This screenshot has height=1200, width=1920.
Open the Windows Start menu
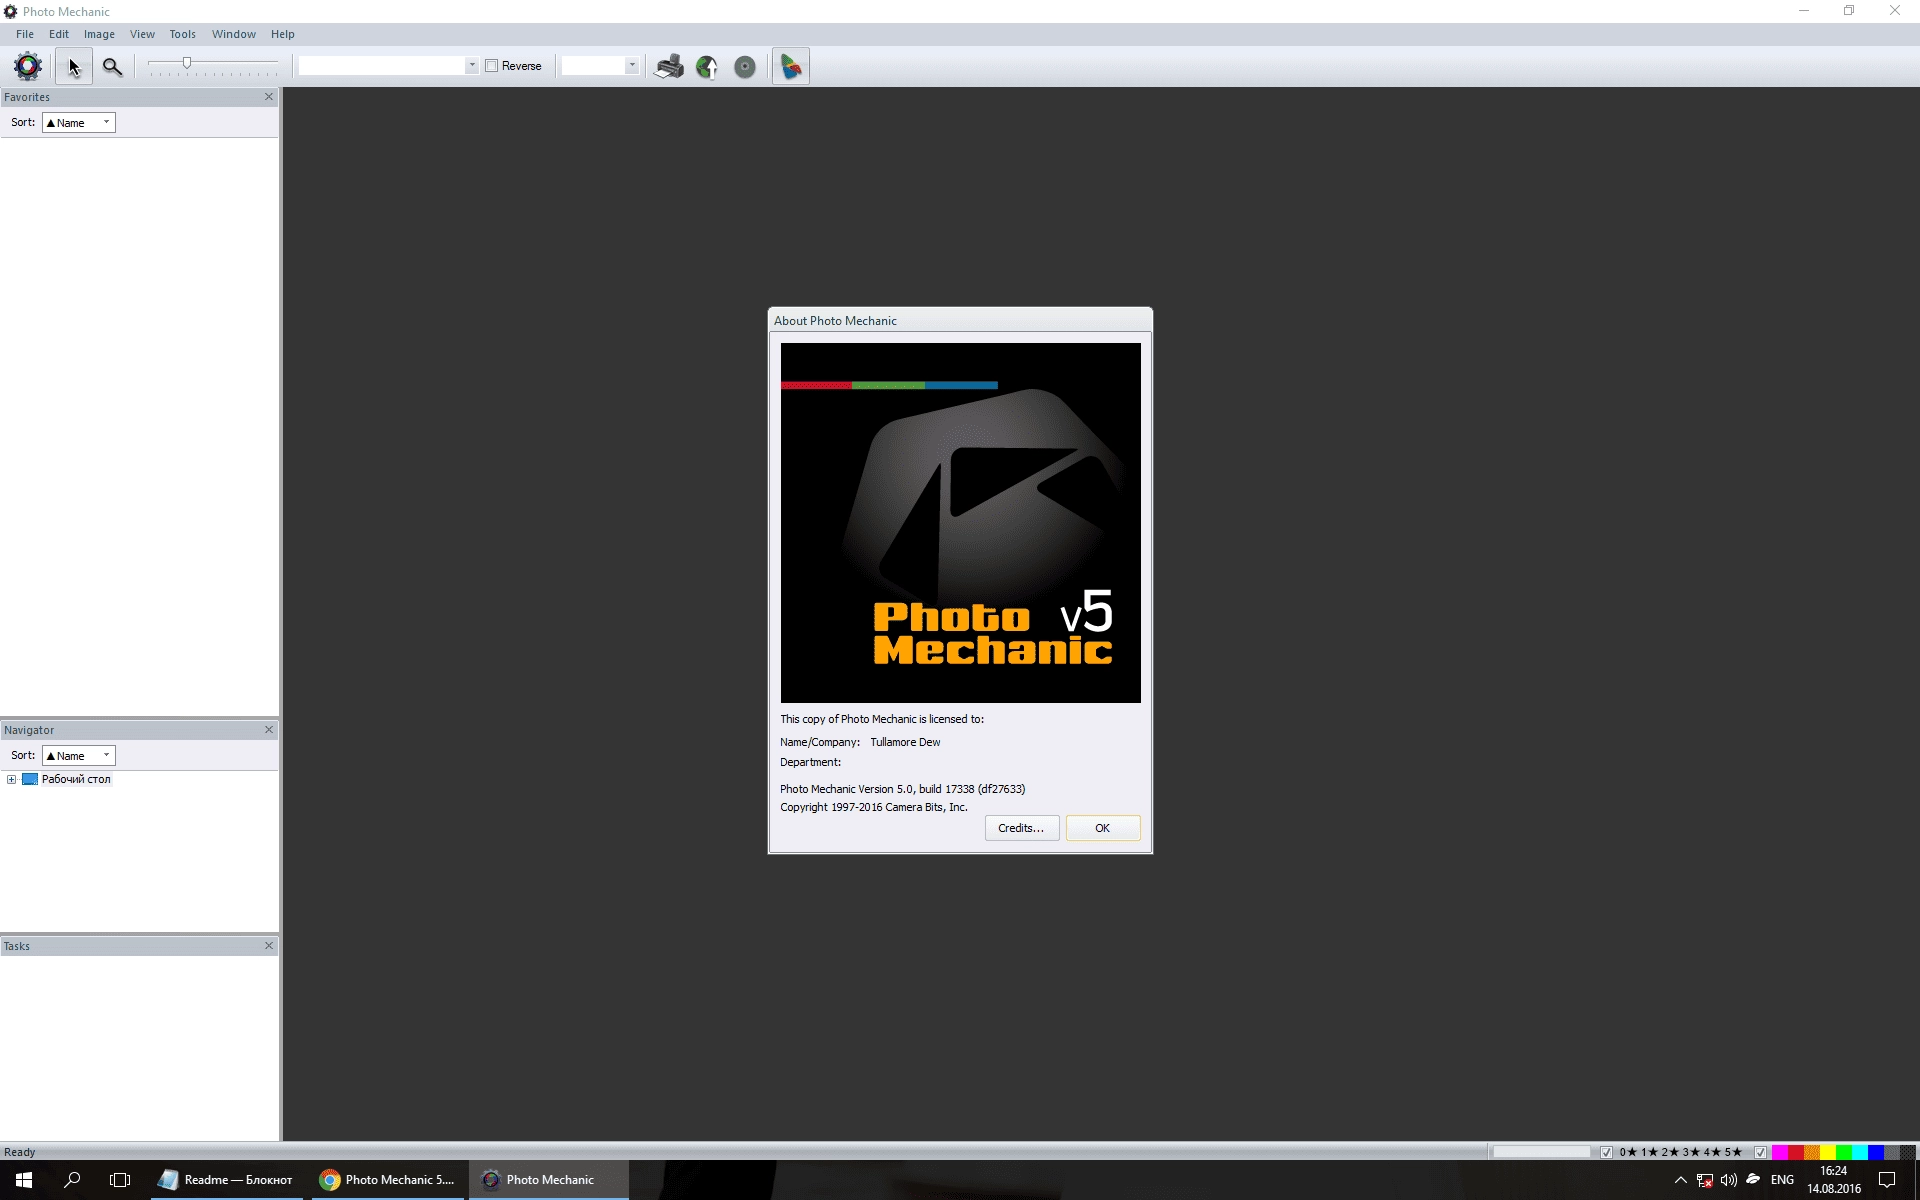click(24, 1180)
